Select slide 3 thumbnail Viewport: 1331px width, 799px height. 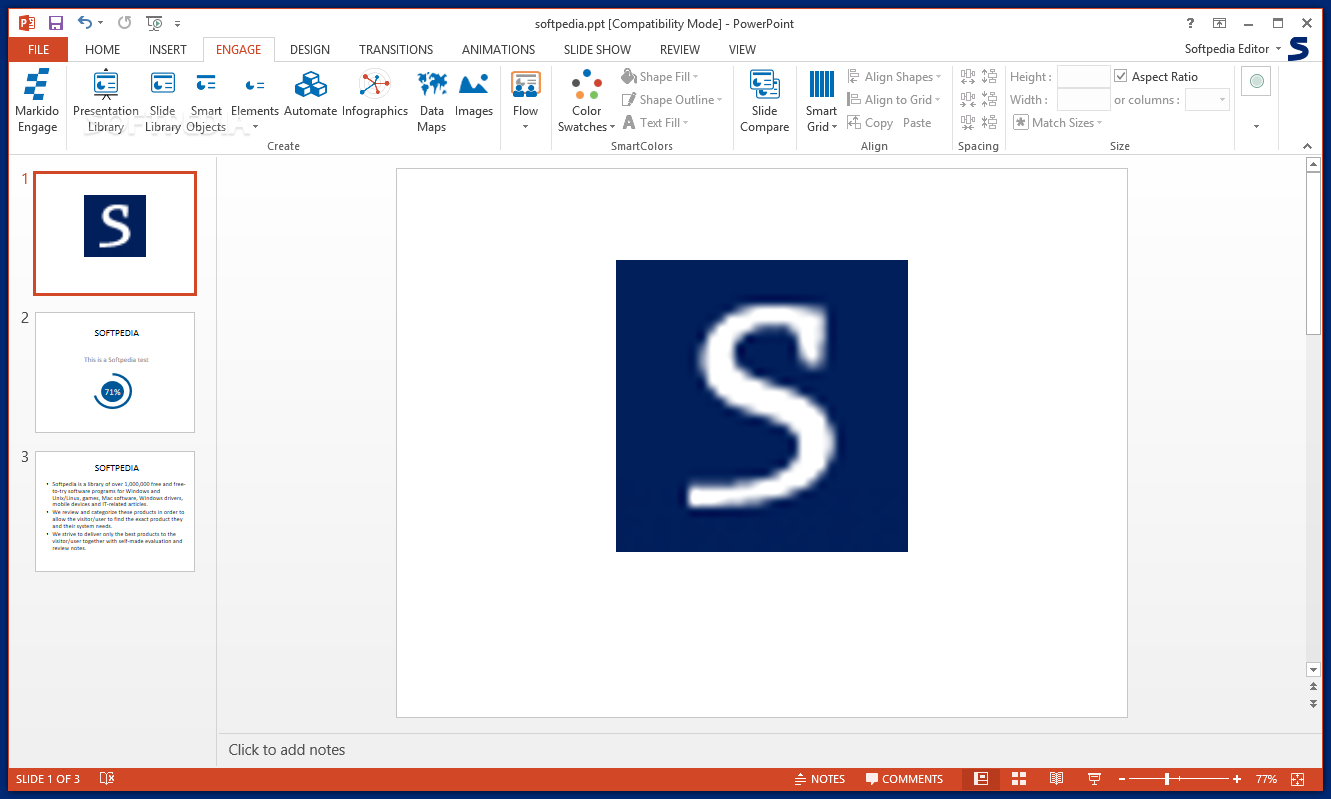(115, 511)
